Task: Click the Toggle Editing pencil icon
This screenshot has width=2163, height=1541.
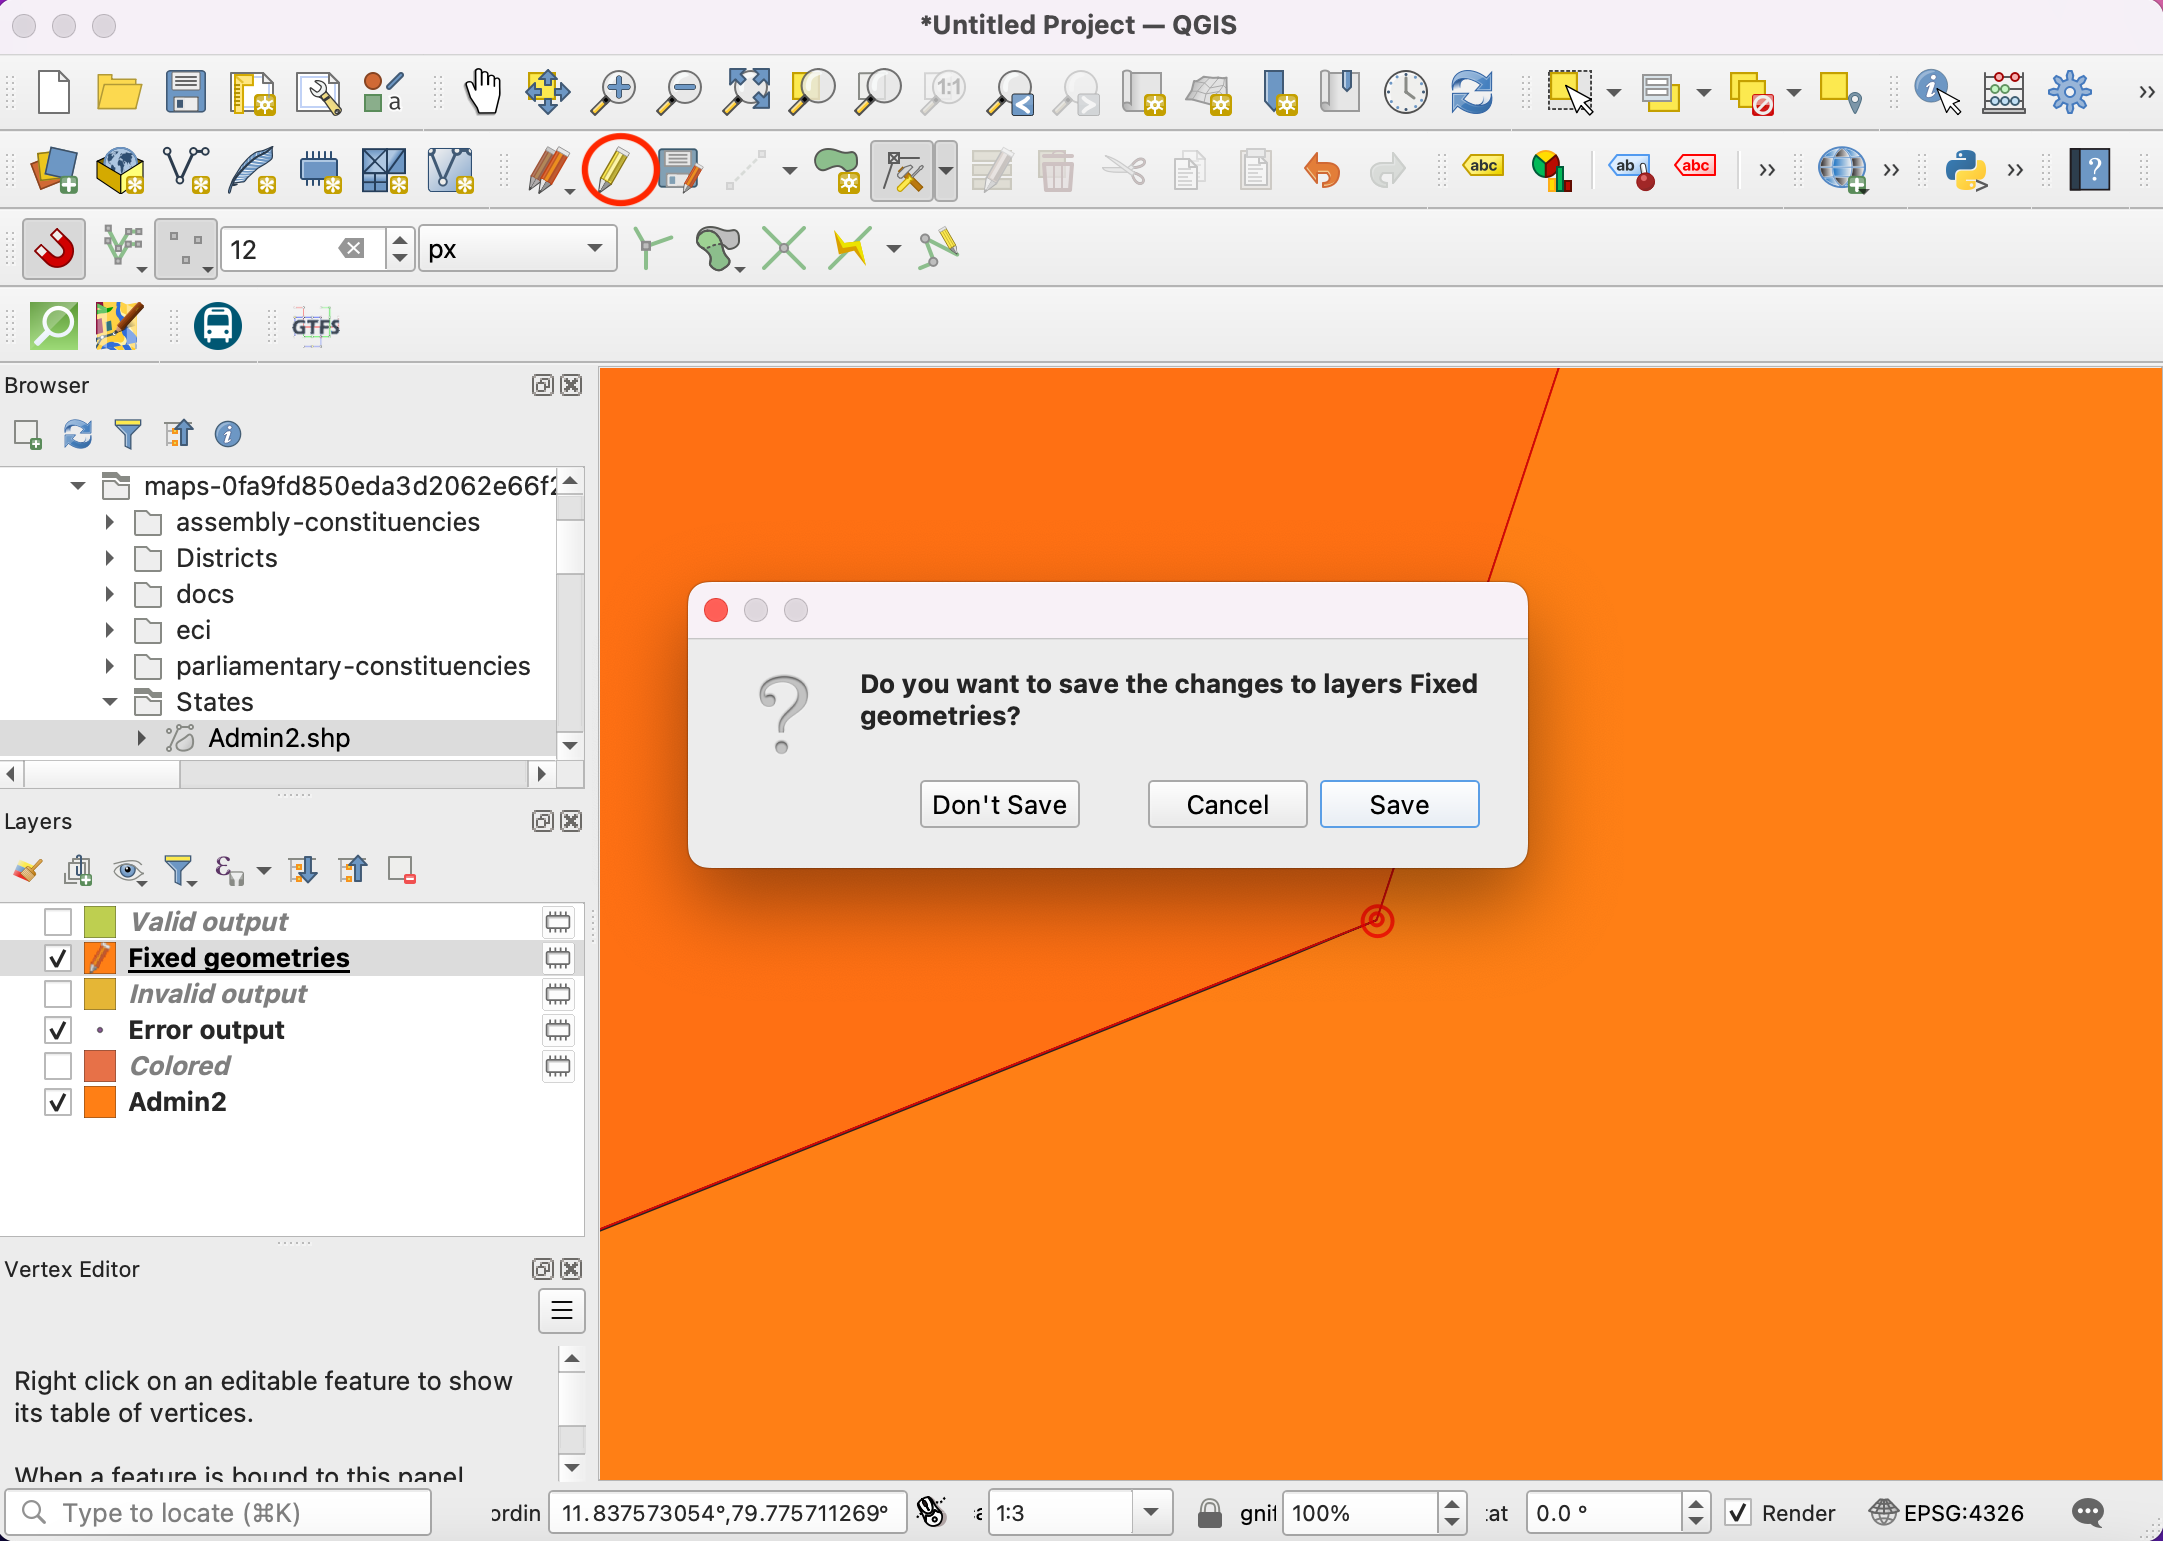Action: pos(614,171)
